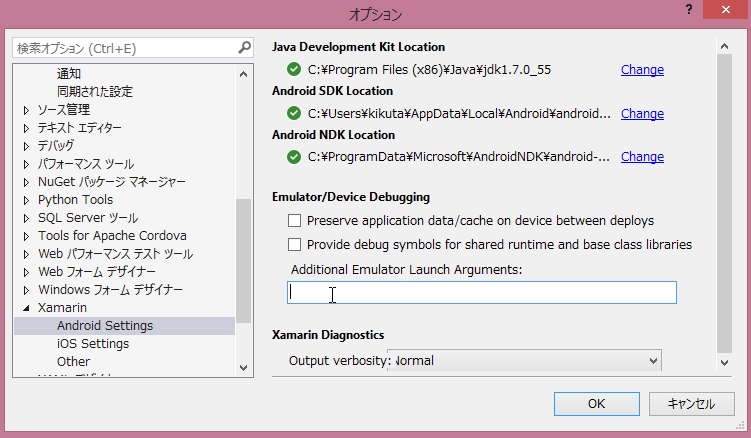Expand Web パフォーマンス テスト ツール node
Image resolution: width=751 pixels, height=438 pixels.
[x=26, y=254]
